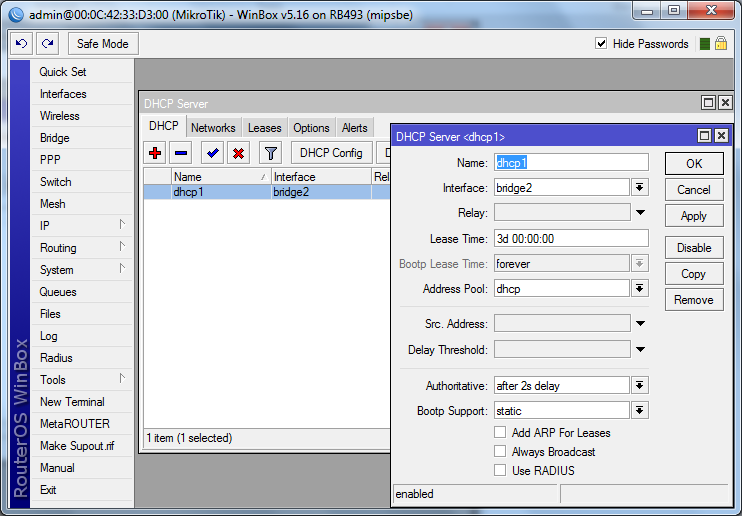The height and width of the screenshot is (516, 742).
Task: Click the blue checkmark enable icon
Action: click(x=212, y=153)
